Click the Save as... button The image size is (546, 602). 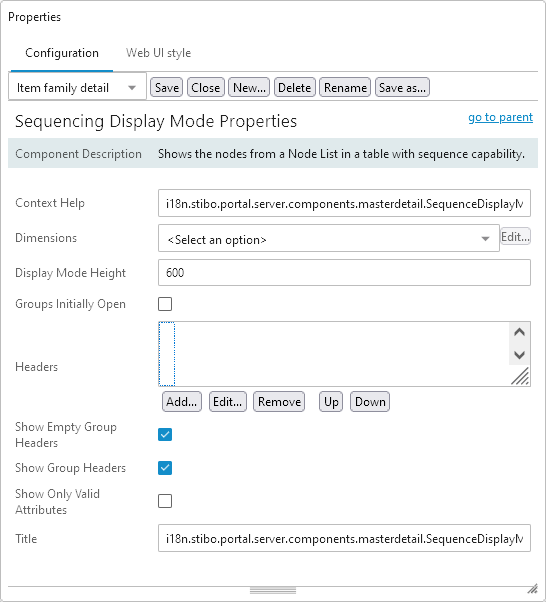click(402, 88)
